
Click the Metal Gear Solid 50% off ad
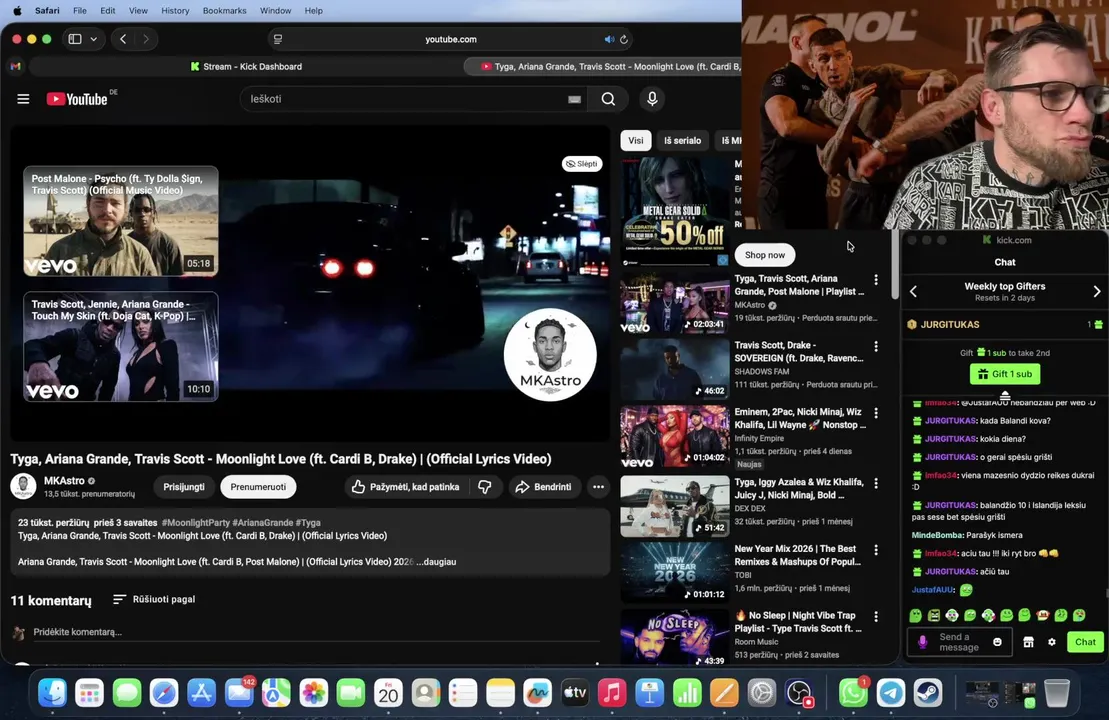pyautogui.click(x=675, y=211)
